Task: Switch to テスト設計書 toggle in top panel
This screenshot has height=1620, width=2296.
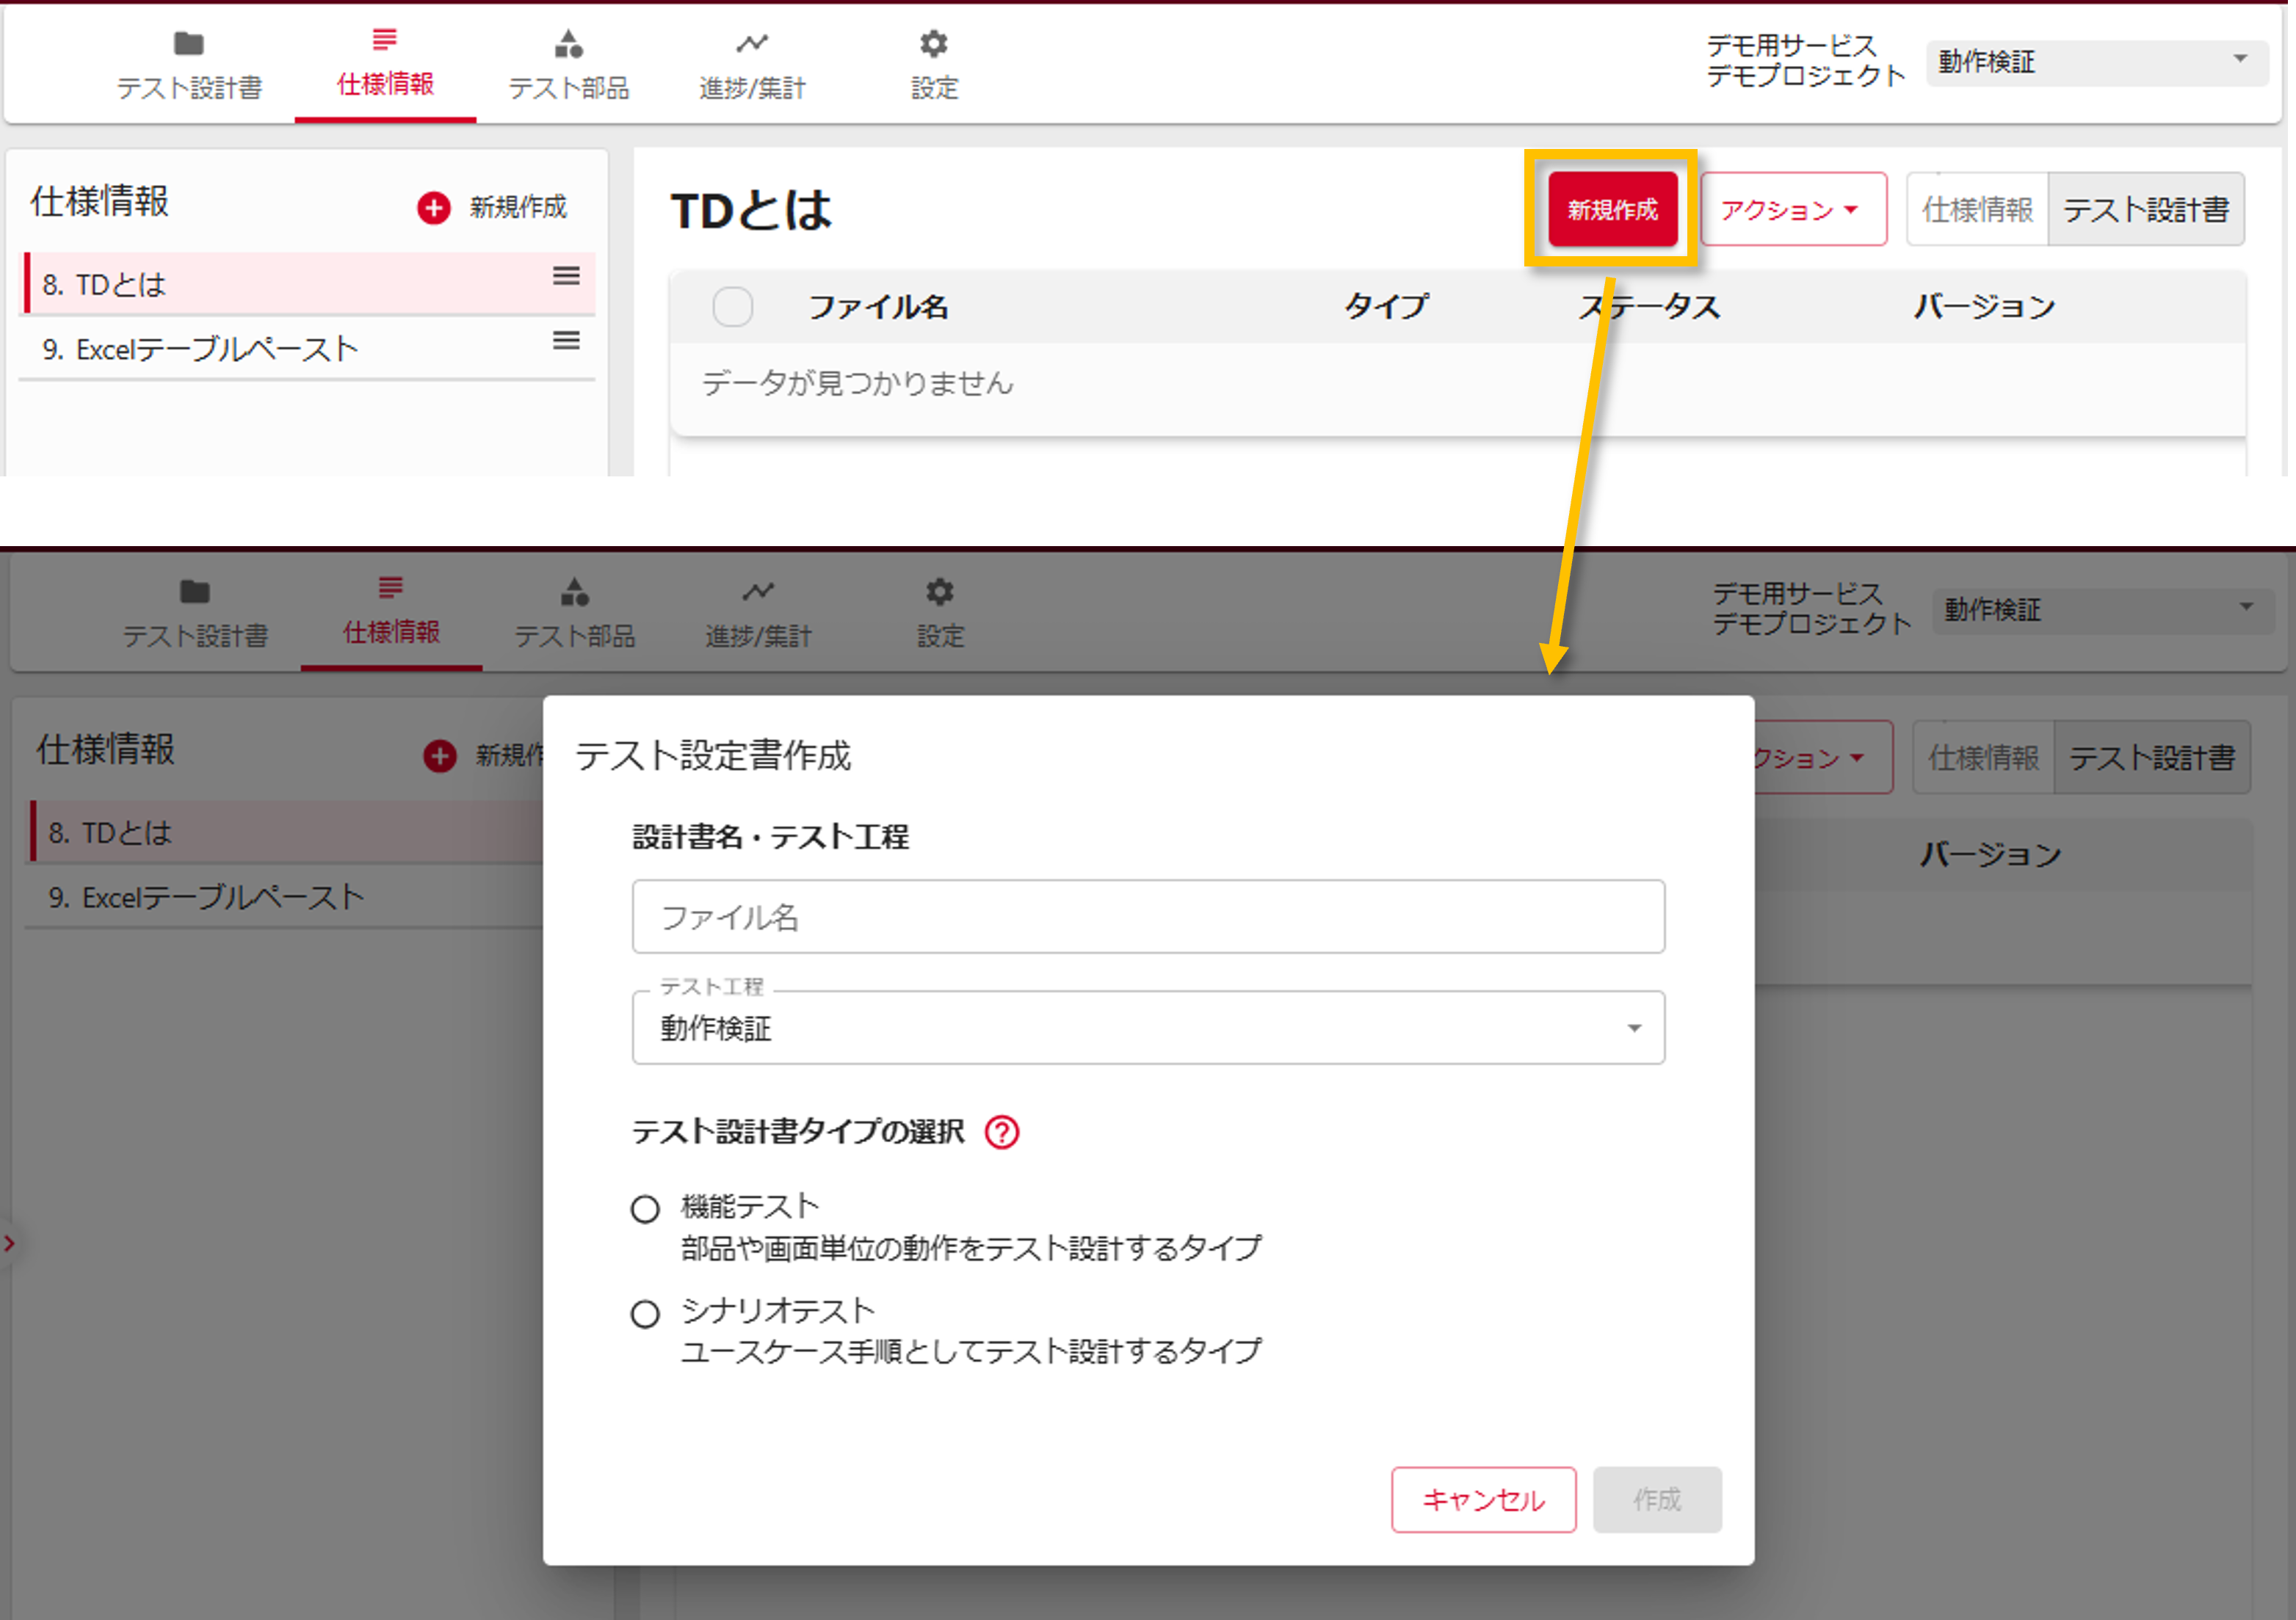Action: [2146, 209]
